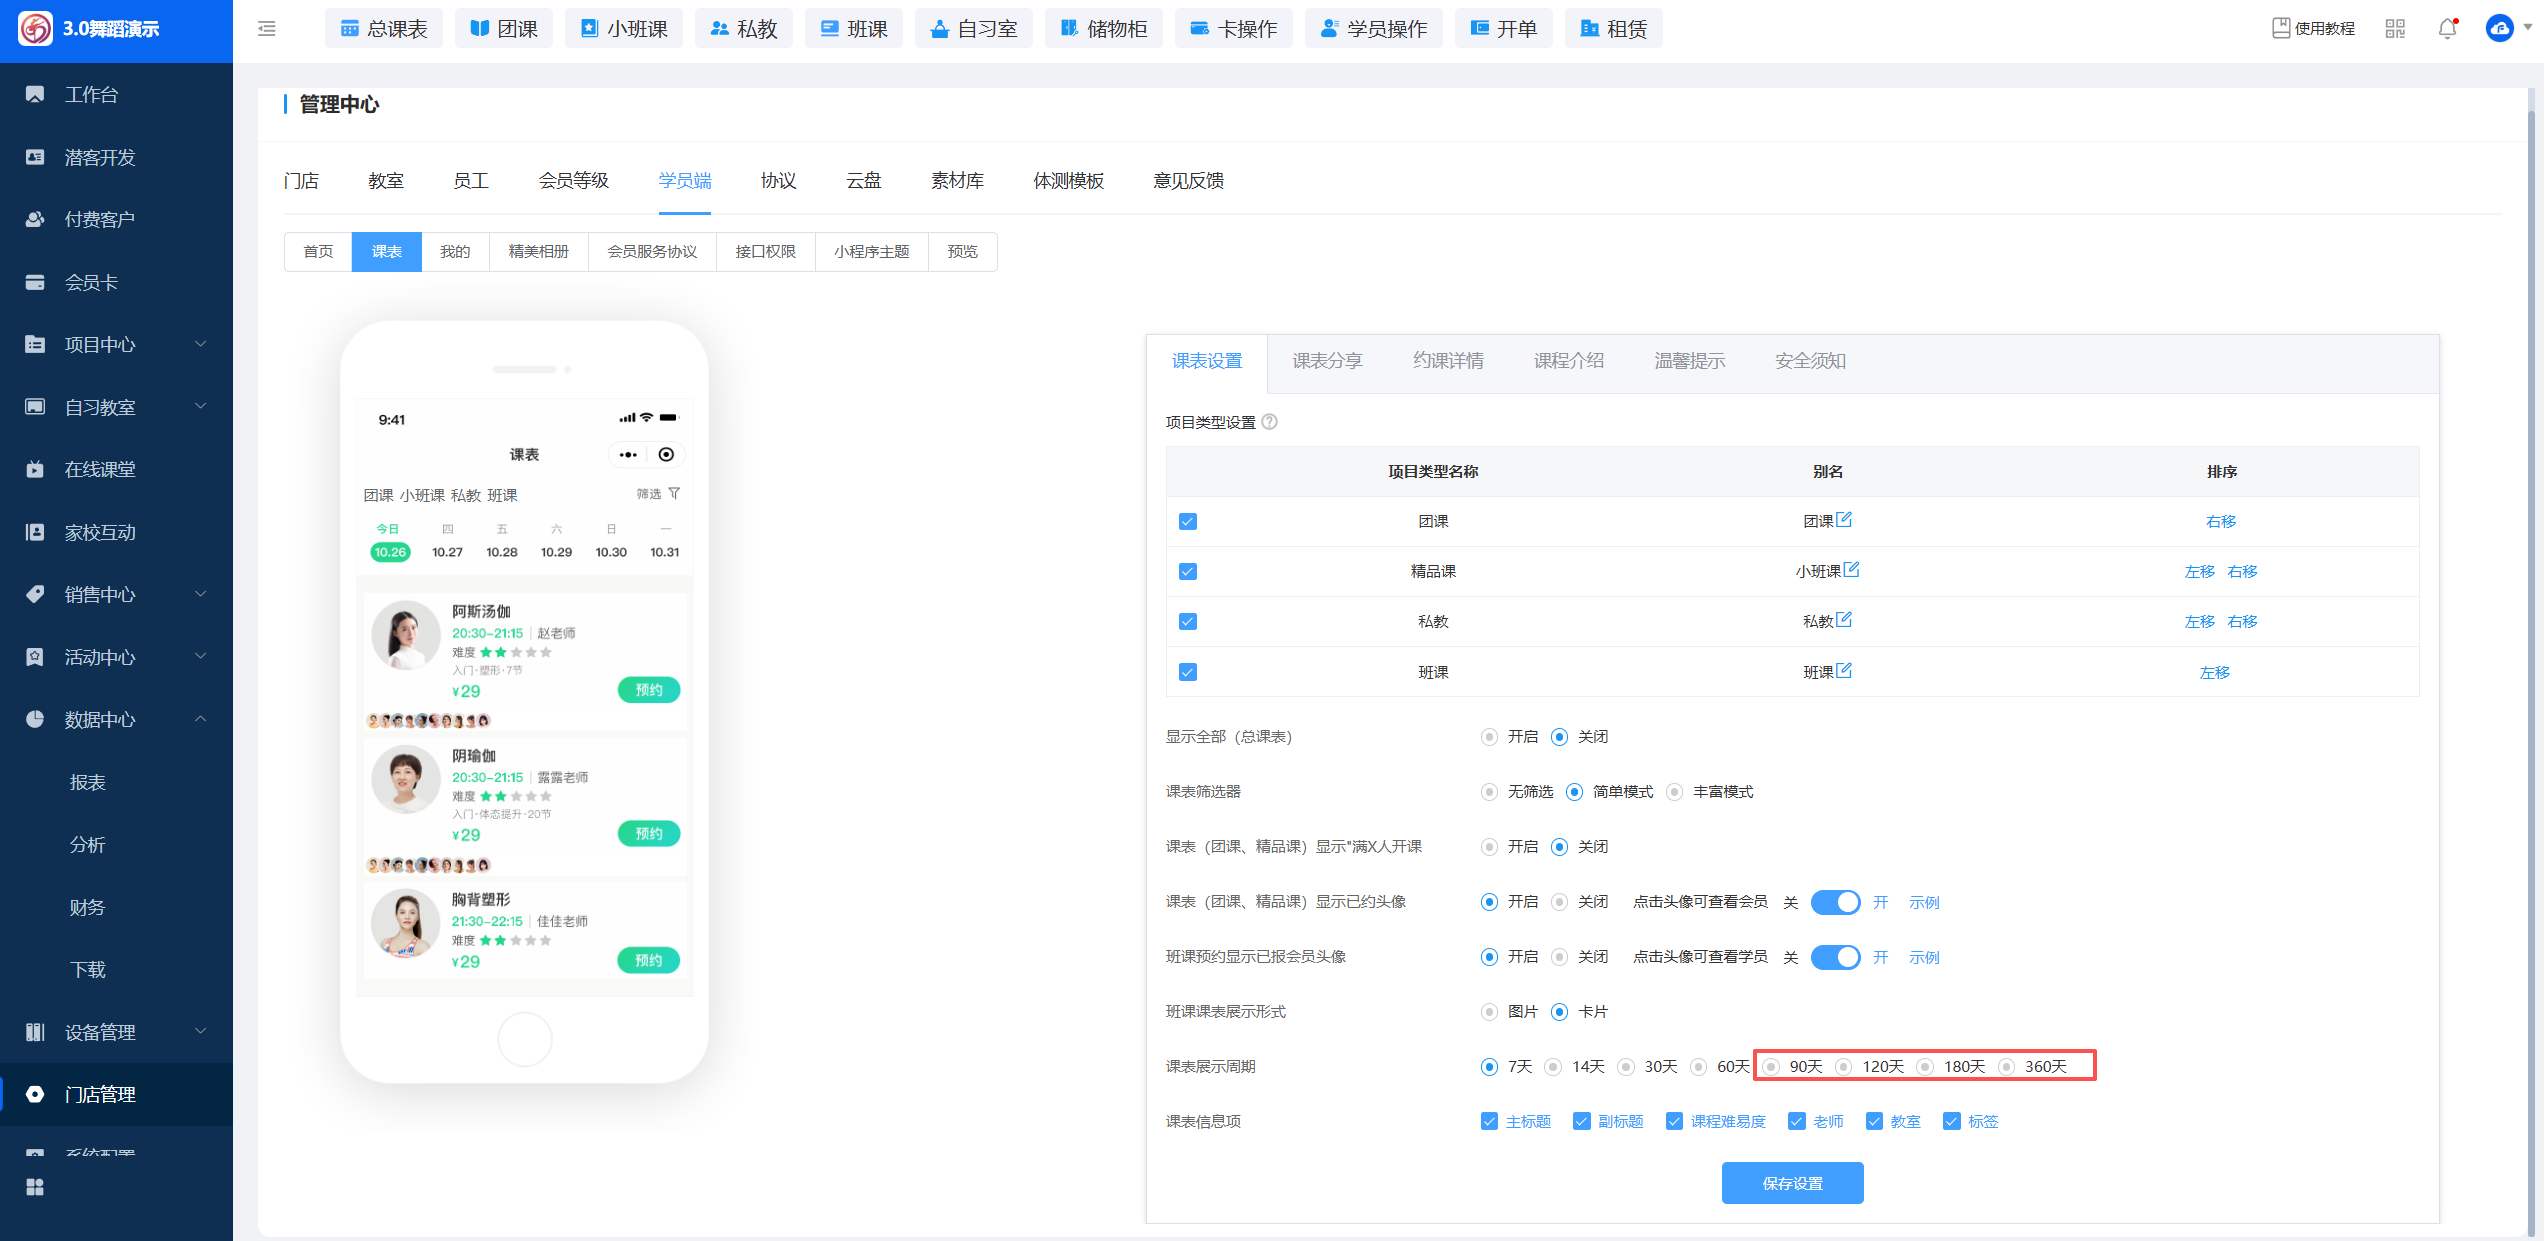Click edit icon beside 团课 alias
This screenshot has width=2544, height=1241.
click(1845, 519)
